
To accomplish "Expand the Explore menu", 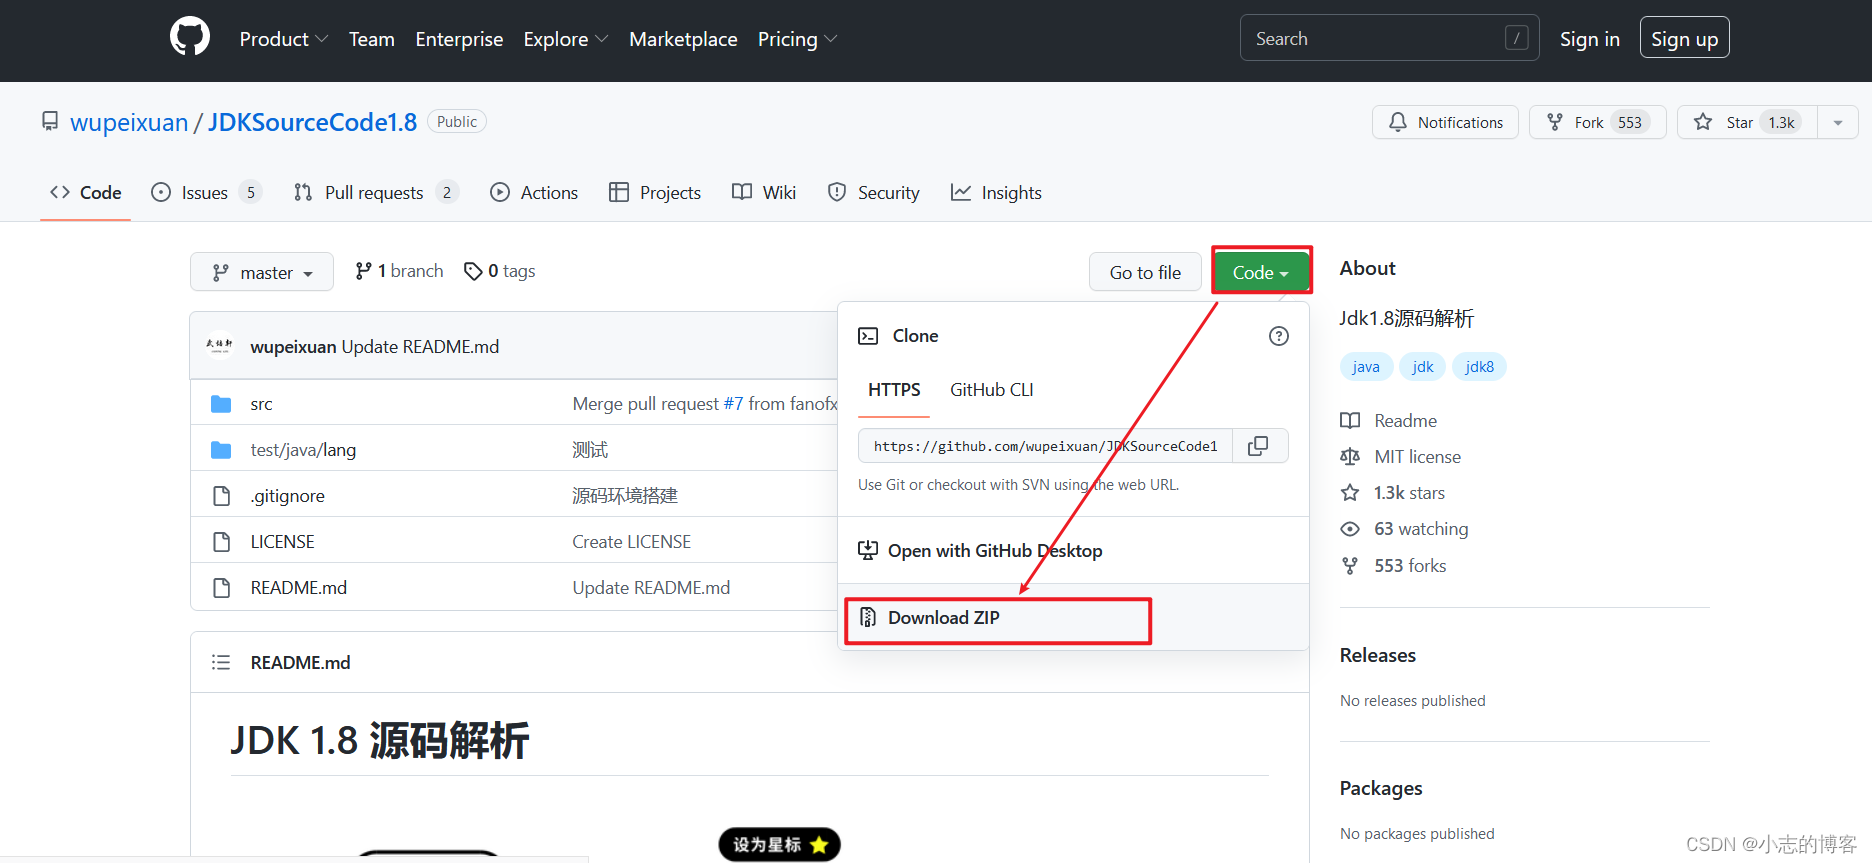I will [565, 39].
